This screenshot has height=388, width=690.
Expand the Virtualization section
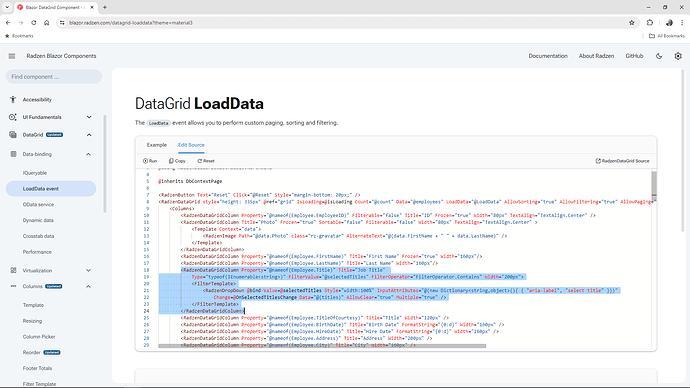(x=88, y=271)
